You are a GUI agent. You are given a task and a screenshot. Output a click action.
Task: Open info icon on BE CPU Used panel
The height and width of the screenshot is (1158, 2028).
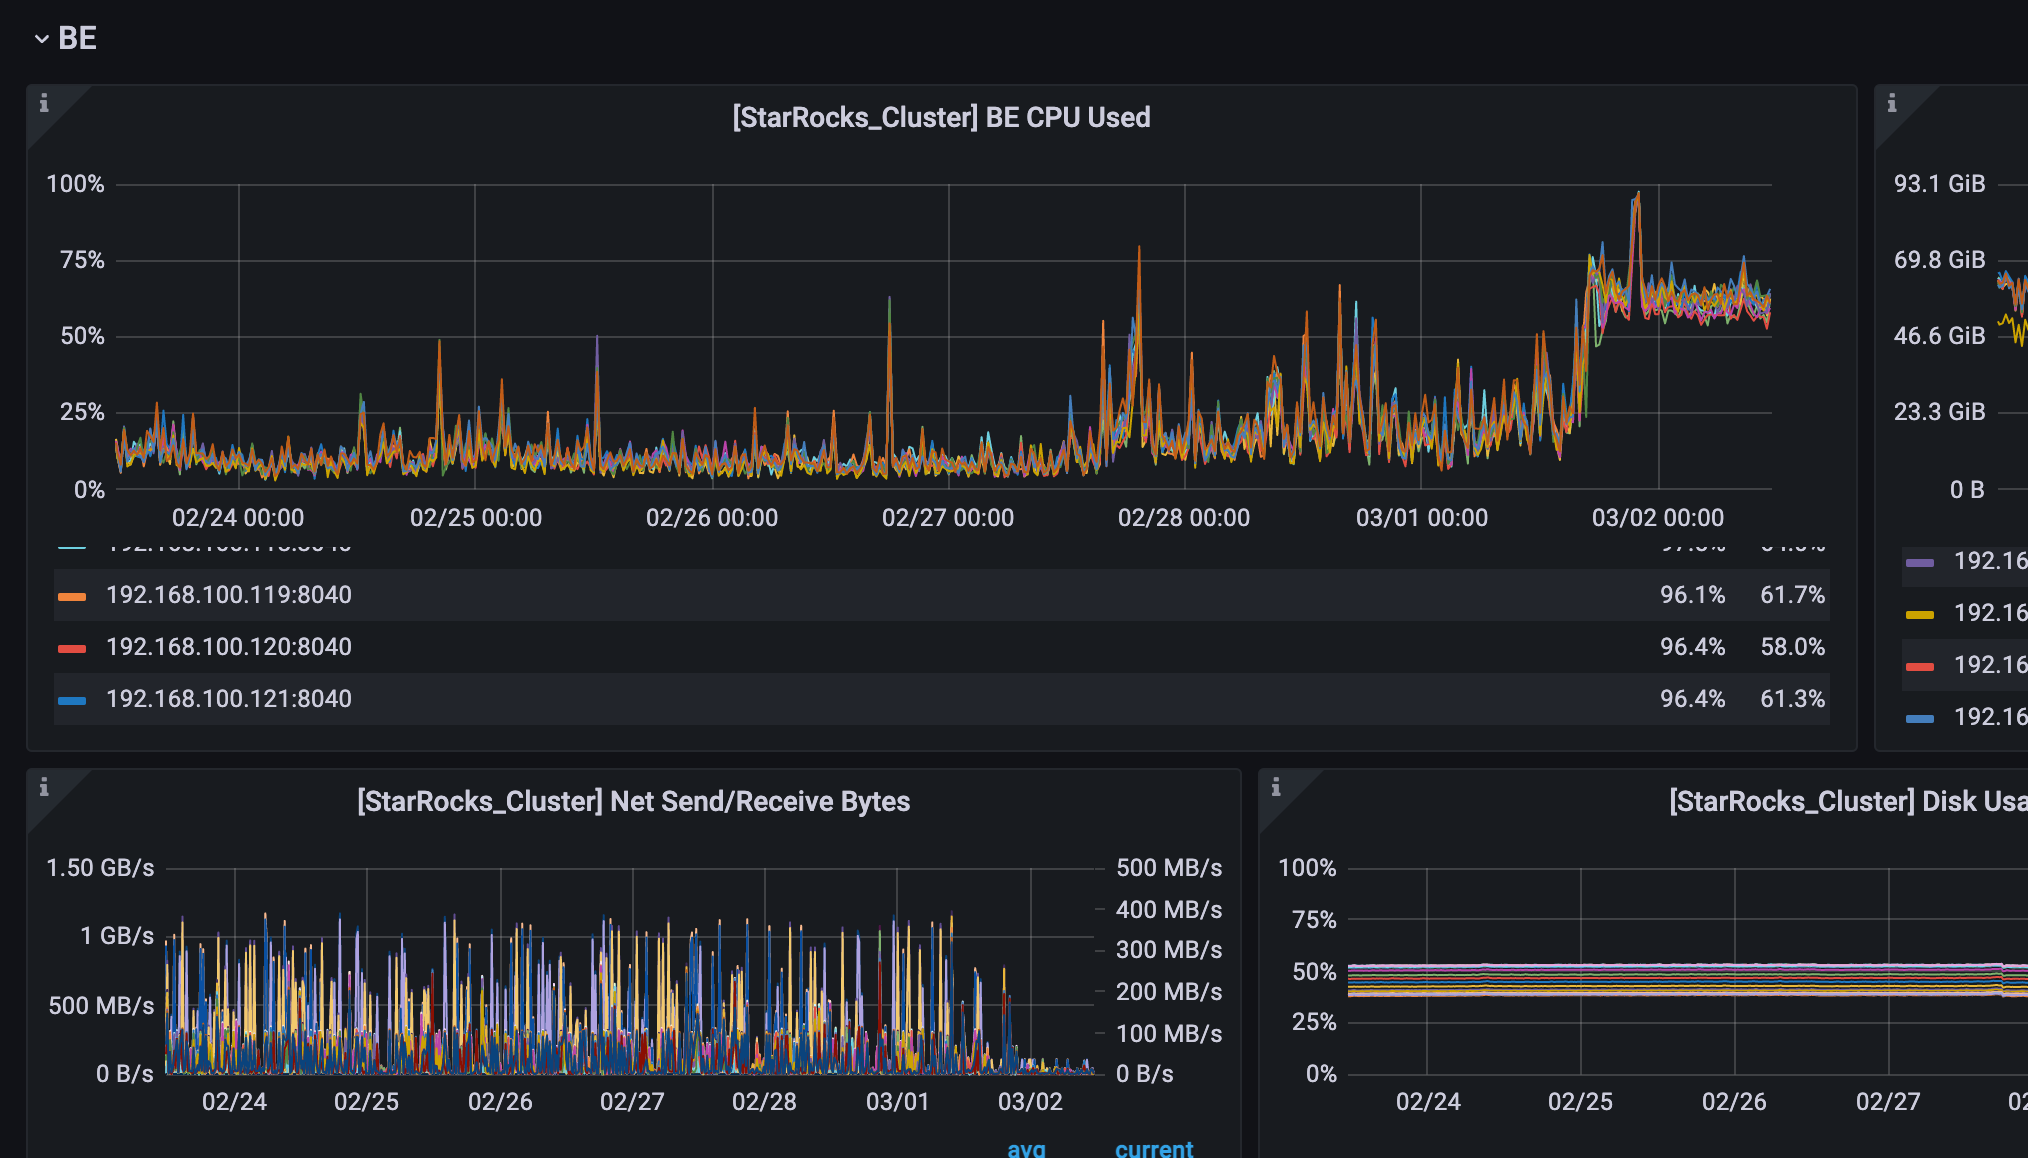pos(44,103)
